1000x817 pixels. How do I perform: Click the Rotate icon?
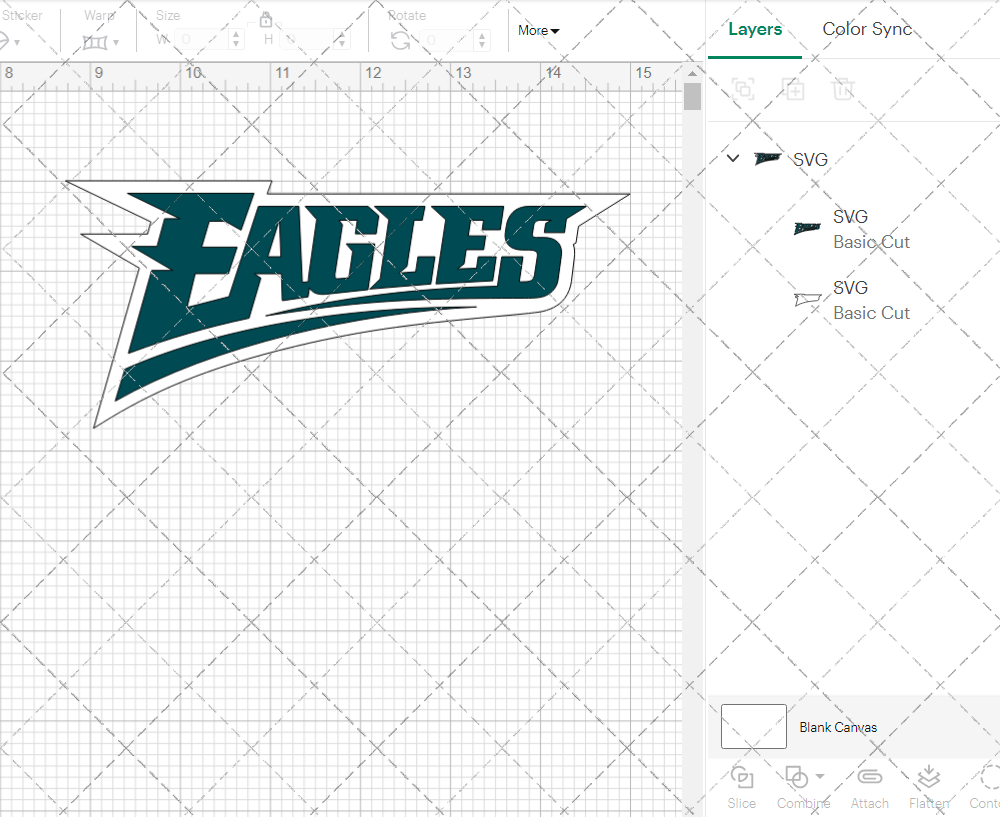click(x=401, y=41)
